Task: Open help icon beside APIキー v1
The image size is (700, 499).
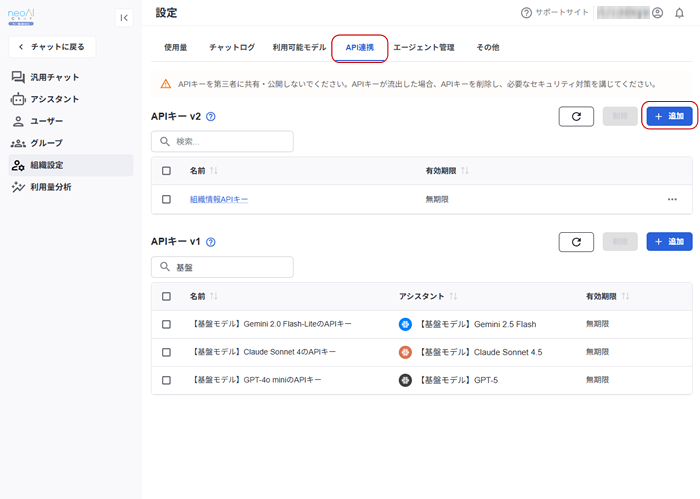Action: coord(211,242)
